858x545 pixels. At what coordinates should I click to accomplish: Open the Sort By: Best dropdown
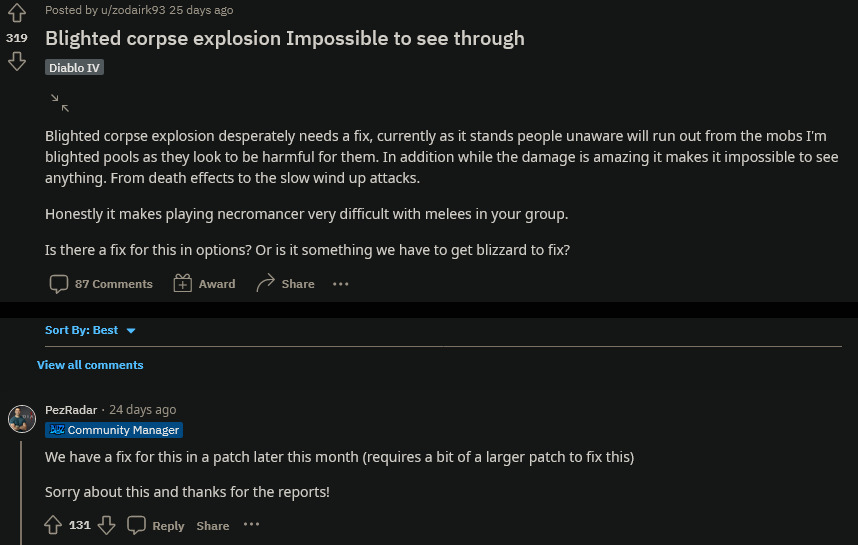(90, 330)
